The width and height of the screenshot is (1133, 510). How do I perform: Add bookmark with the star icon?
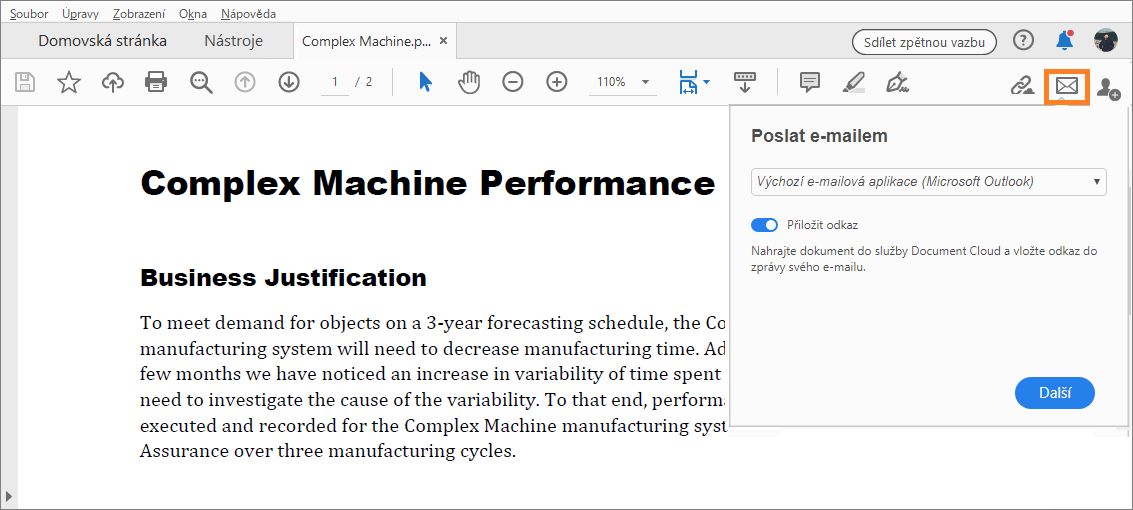68,82
